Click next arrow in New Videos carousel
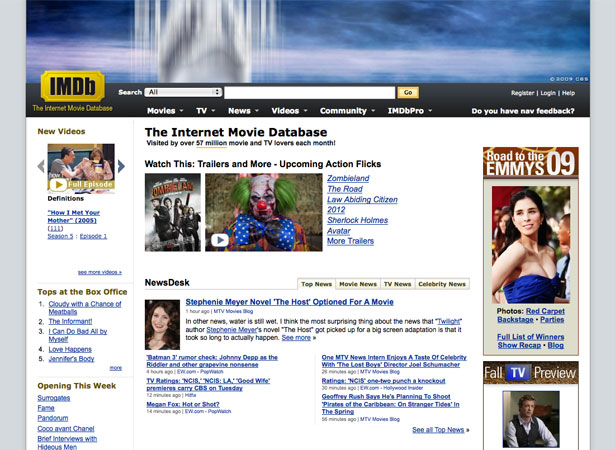This screenshot has width=615, height=450. pos(121,166)
